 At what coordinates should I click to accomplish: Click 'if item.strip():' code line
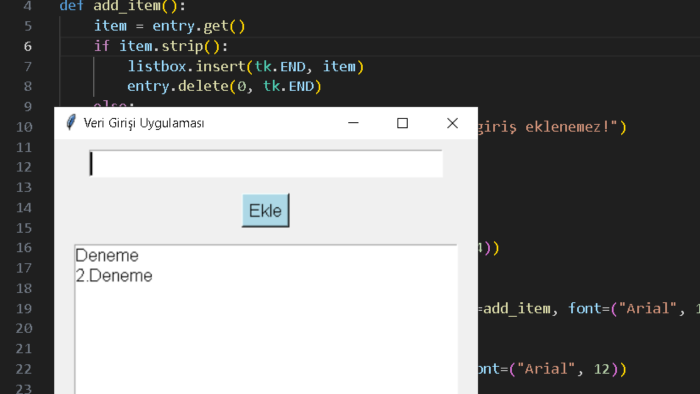pos(161,46)
